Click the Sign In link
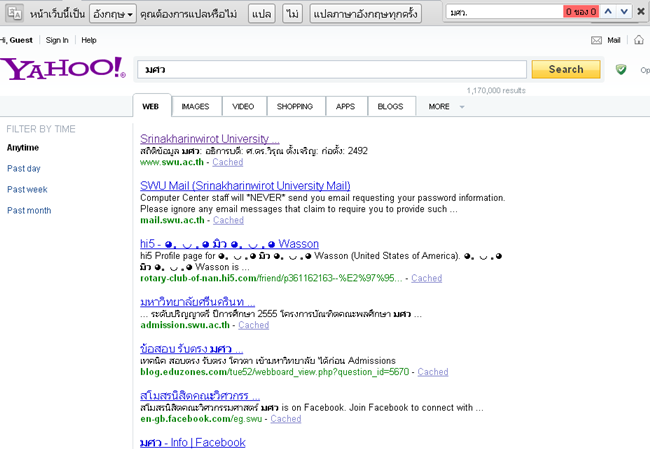 coord(57,40)
